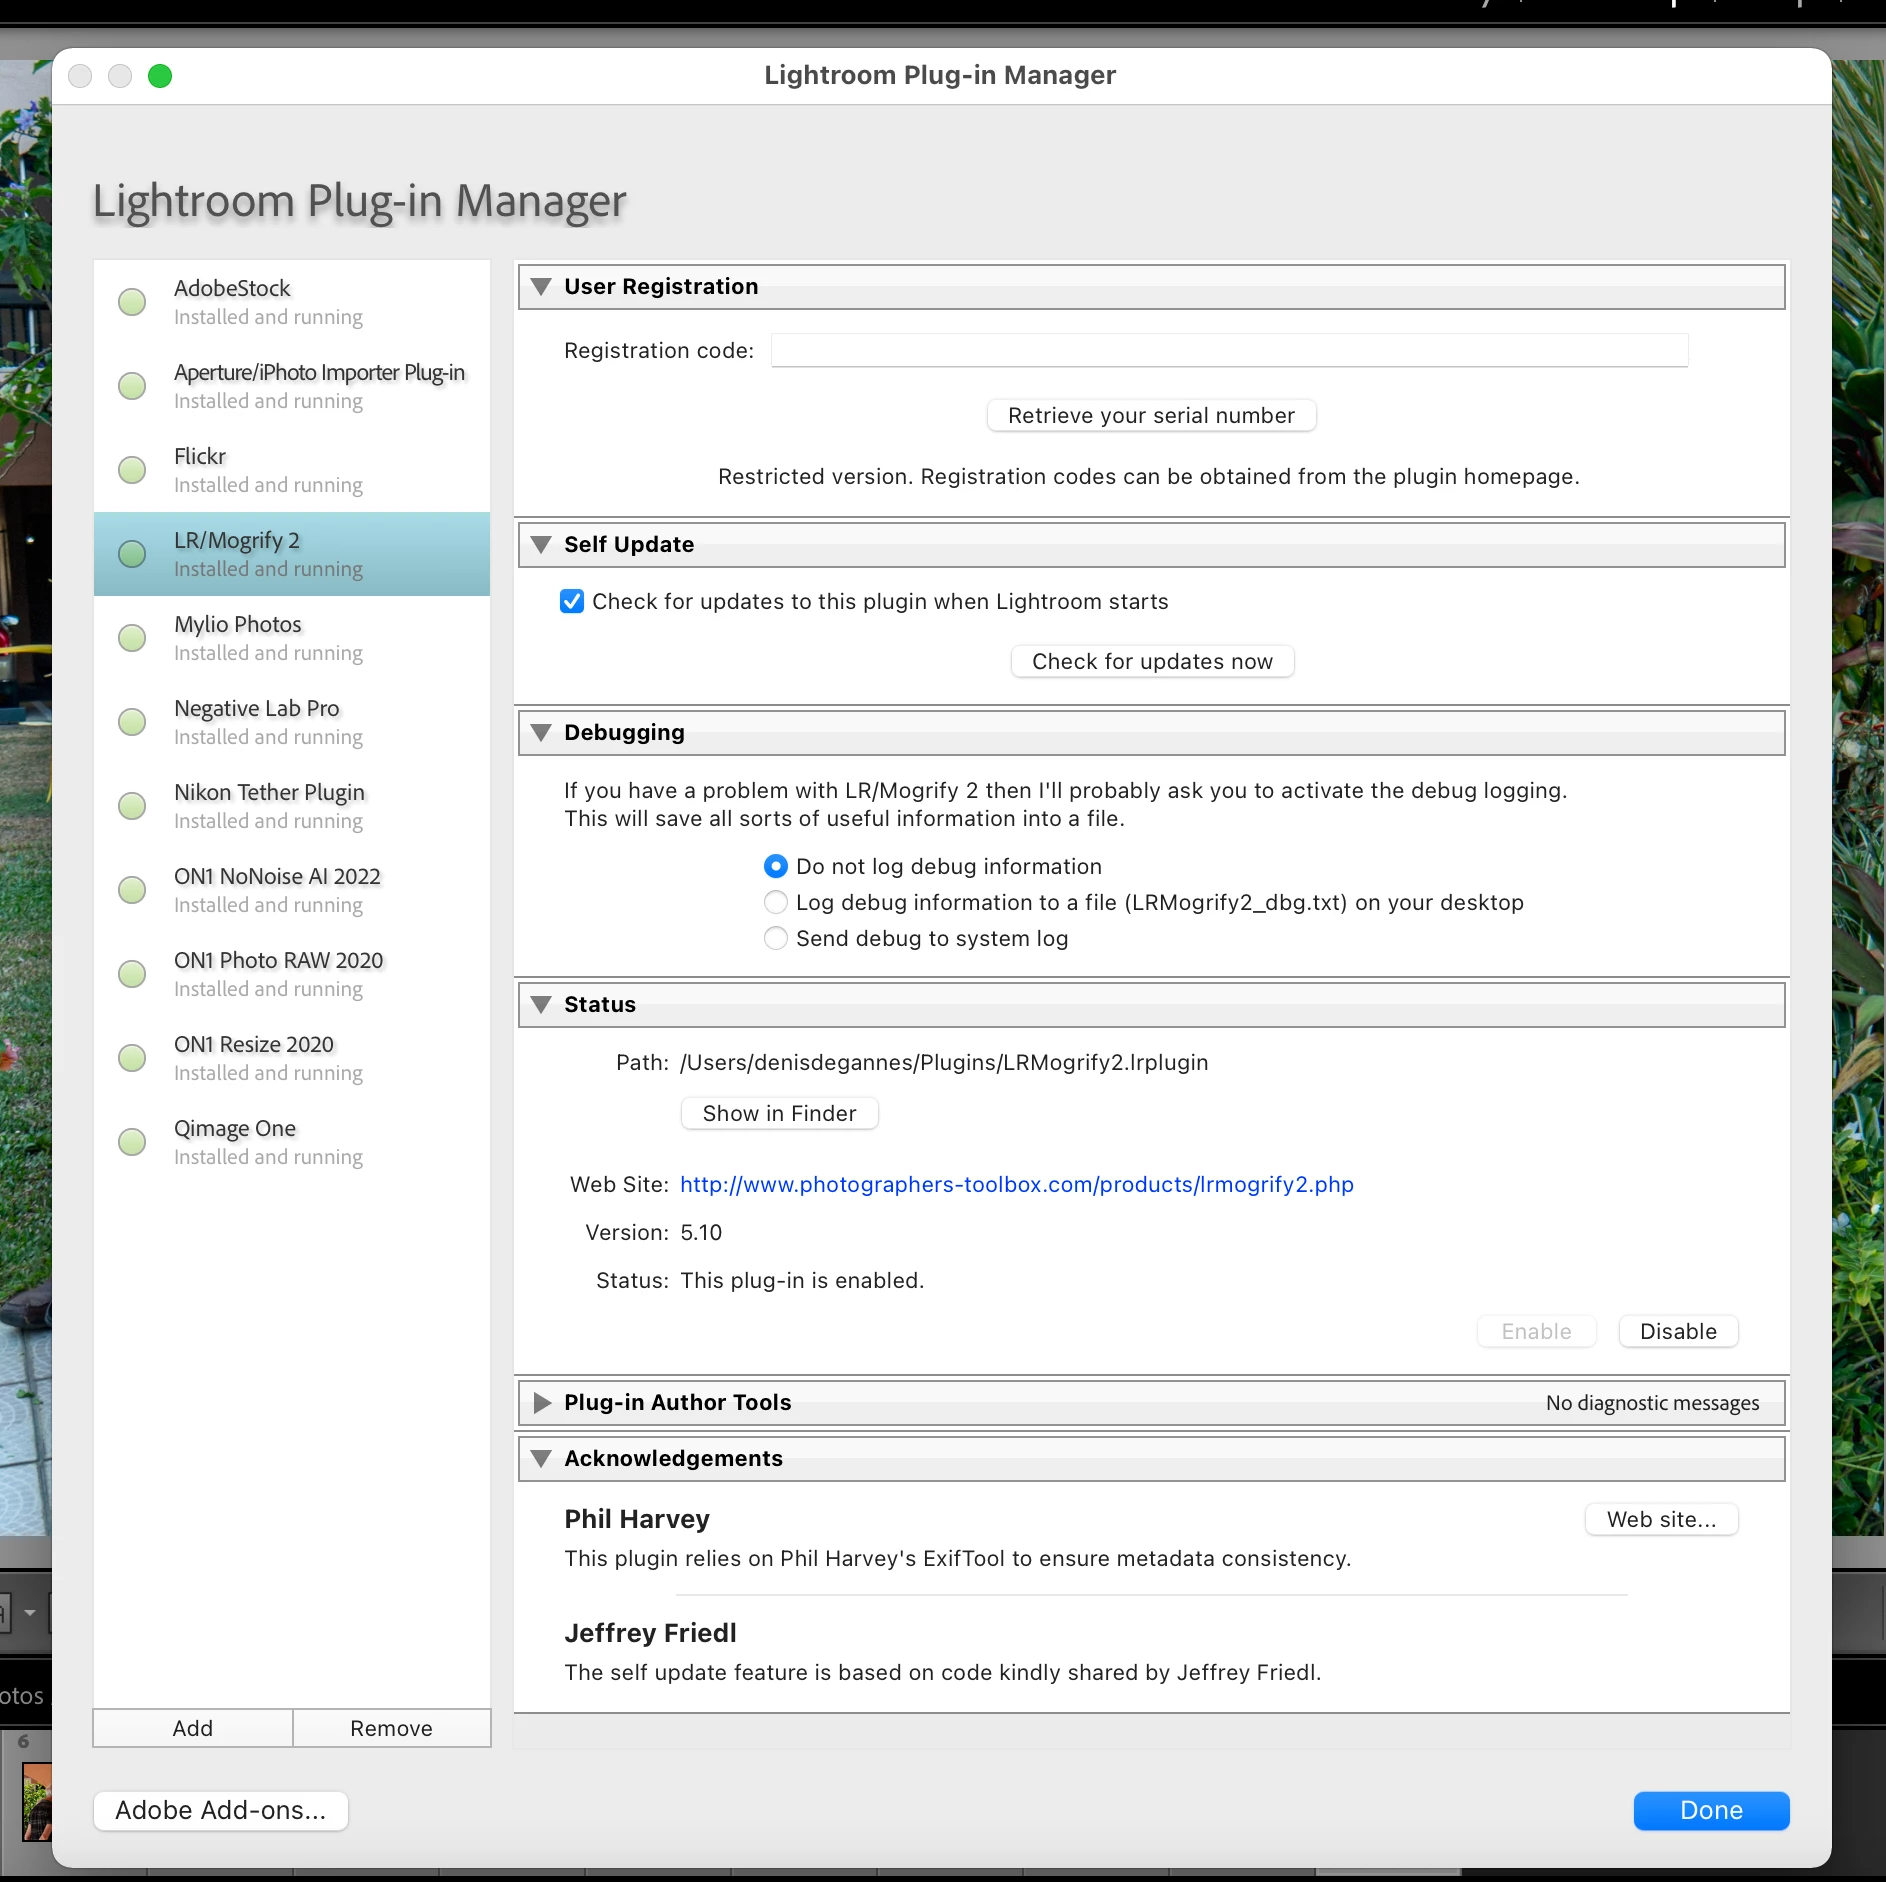Select ON1 NoNoise AI 2022 entry
1886x1882 pixels.
coord(292,890)
